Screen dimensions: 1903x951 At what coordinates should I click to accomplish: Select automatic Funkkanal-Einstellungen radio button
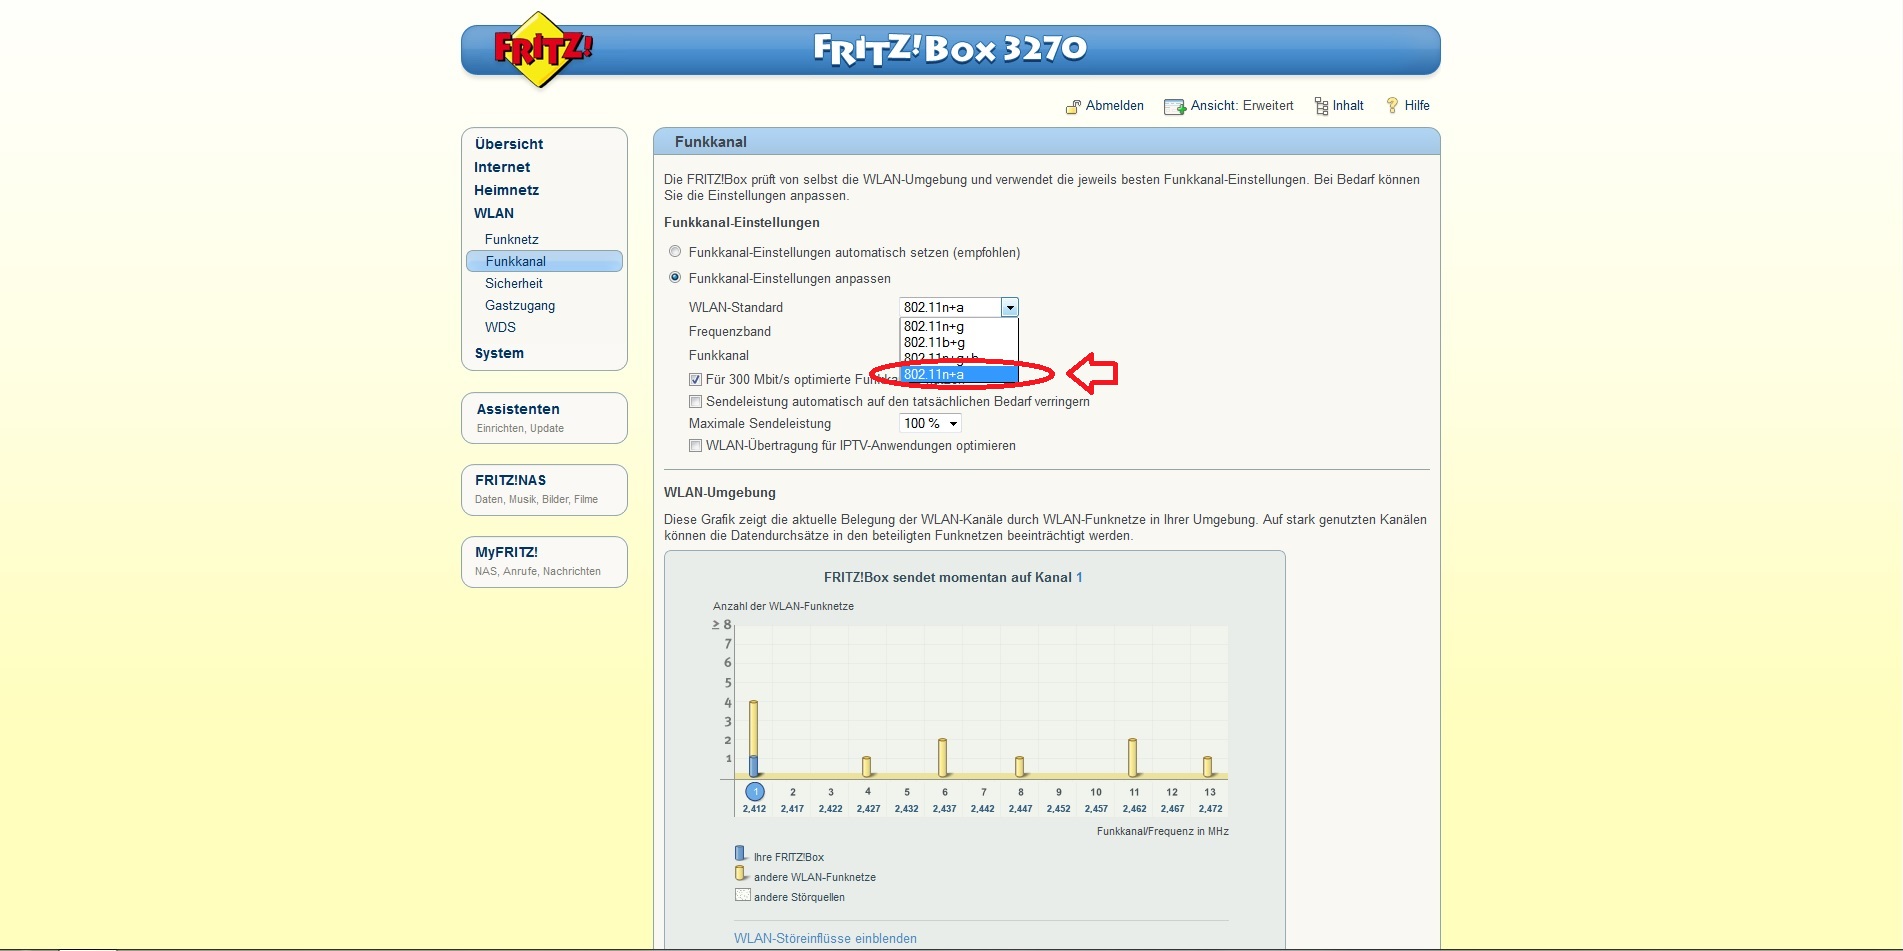[675, 252]
